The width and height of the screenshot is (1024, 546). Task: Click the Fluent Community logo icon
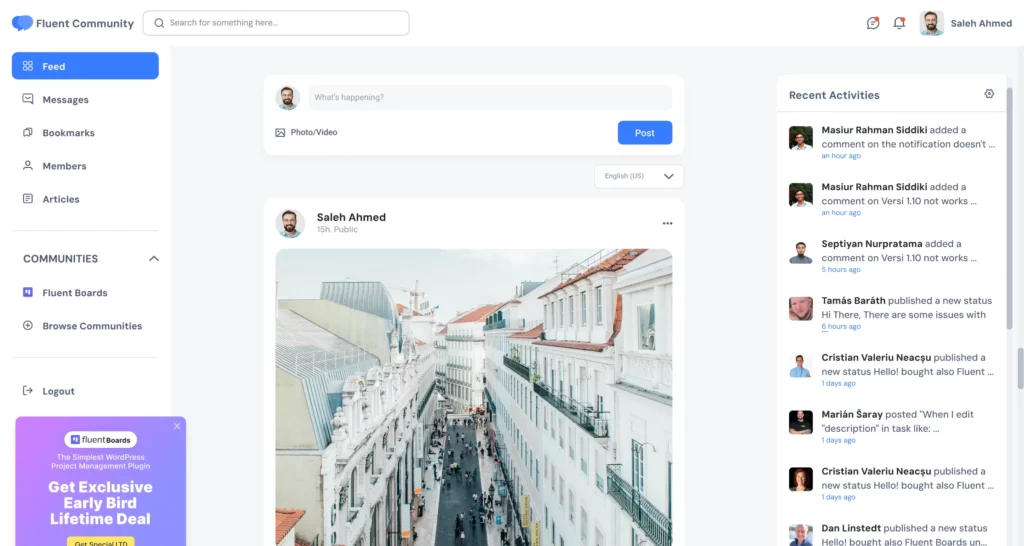tap(22, 23)
